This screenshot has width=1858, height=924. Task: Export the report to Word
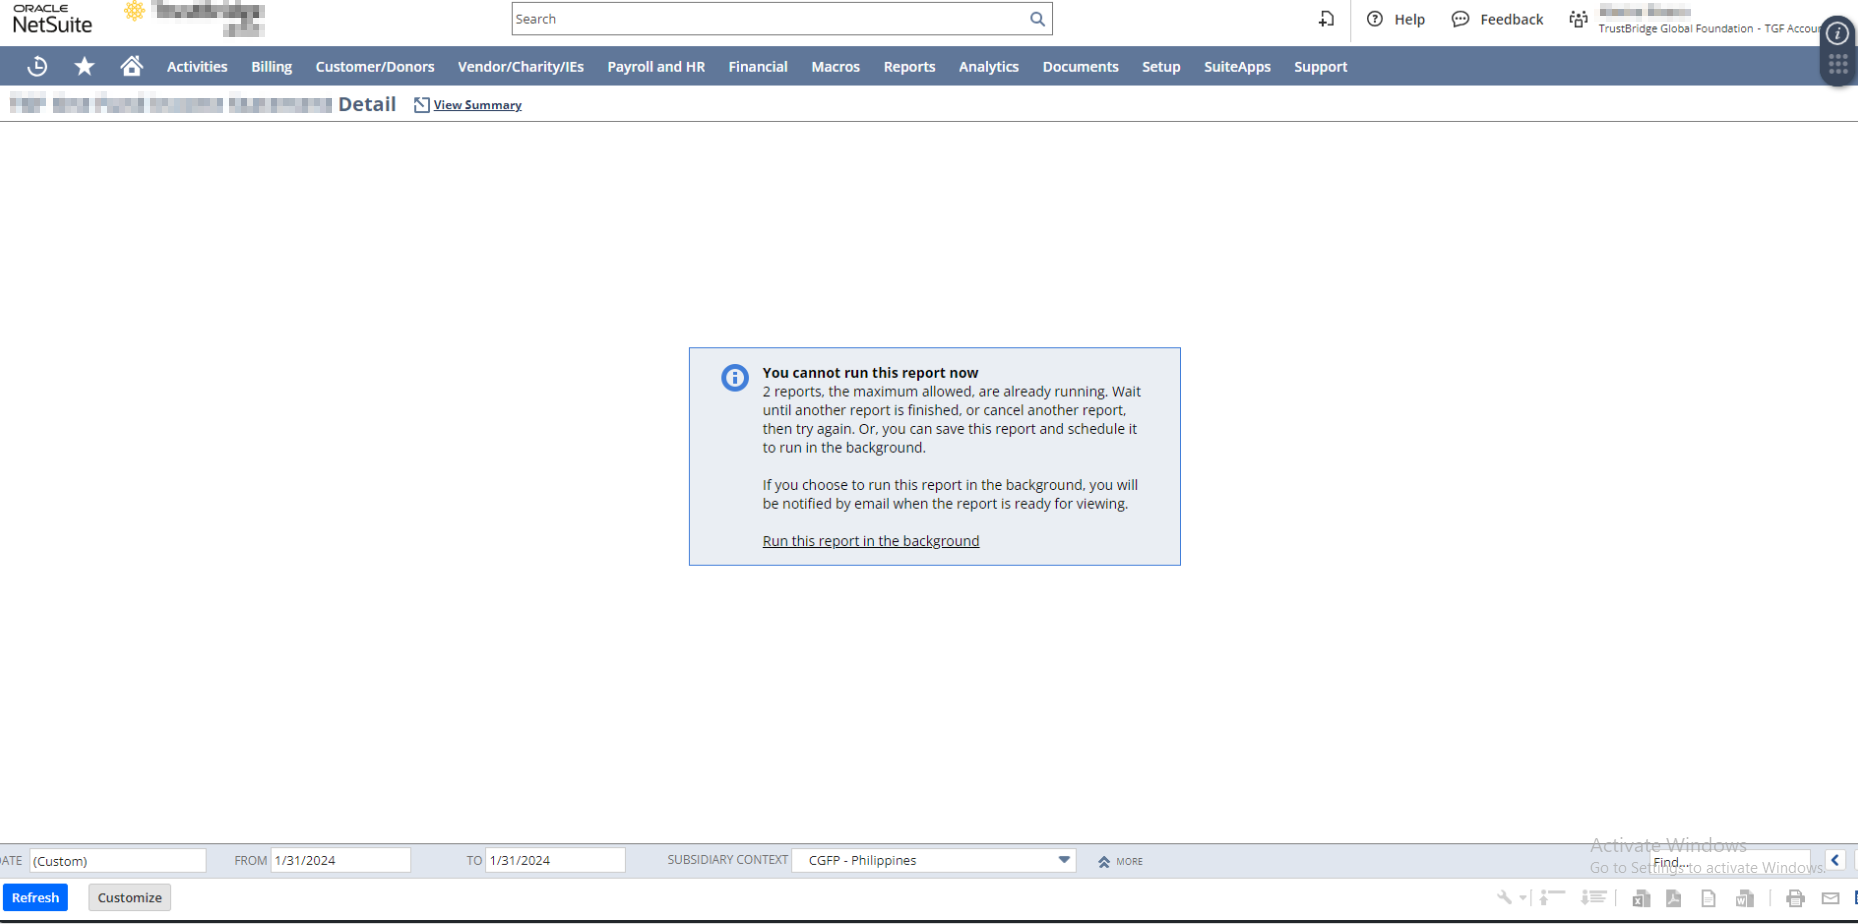coord(1745,898)
